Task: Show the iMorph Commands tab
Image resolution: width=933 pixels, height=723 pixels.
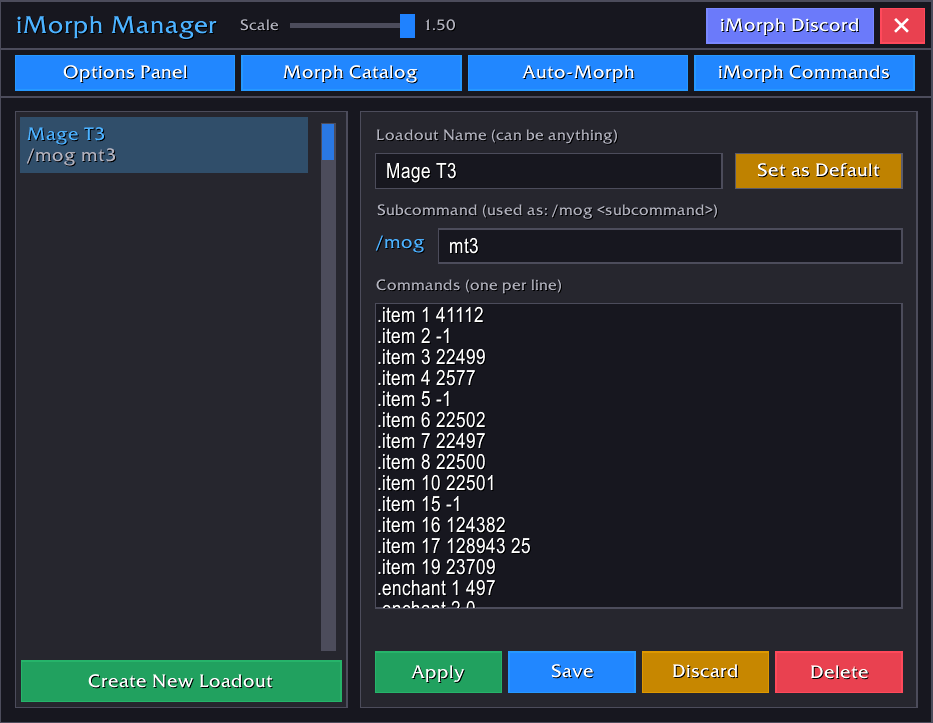Action: tap(804, 73)
